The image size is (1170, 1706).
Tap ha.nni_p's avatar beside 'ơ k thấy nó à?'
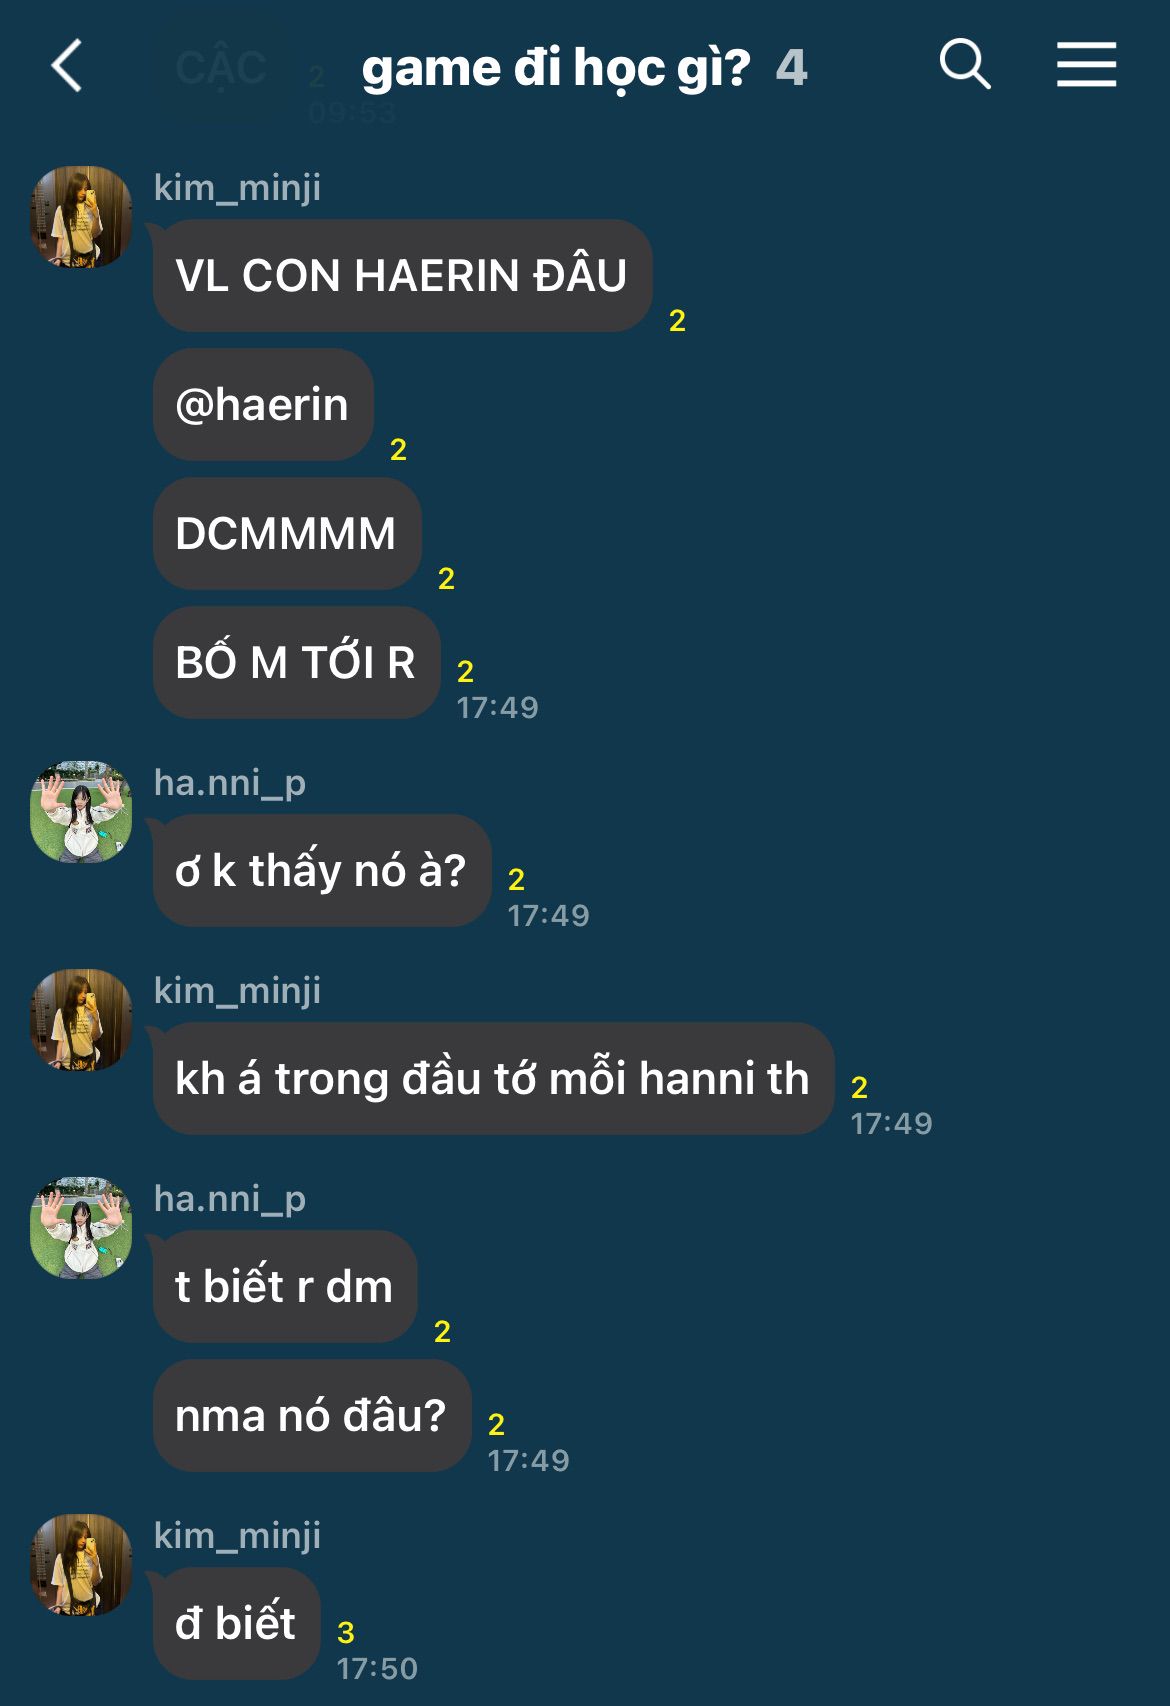(81, 811)
